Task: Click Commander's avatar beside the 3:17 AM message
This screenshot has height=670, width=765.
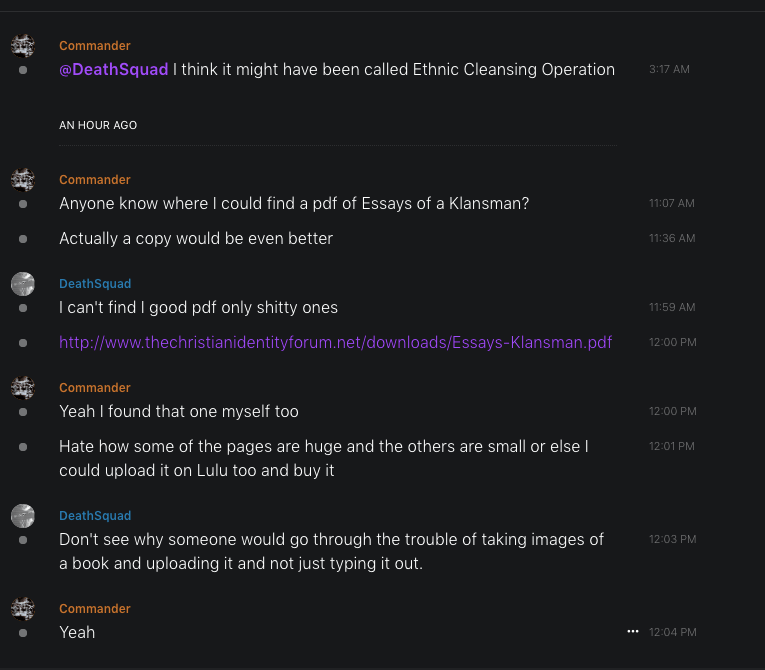Action: (22, 46)
